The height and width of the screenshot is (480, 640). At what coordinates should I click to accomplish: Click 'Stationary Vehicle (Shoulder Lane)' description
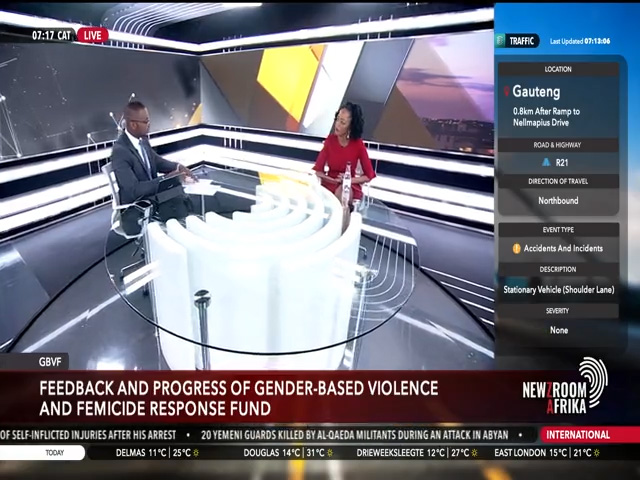[x=558, y=290]
